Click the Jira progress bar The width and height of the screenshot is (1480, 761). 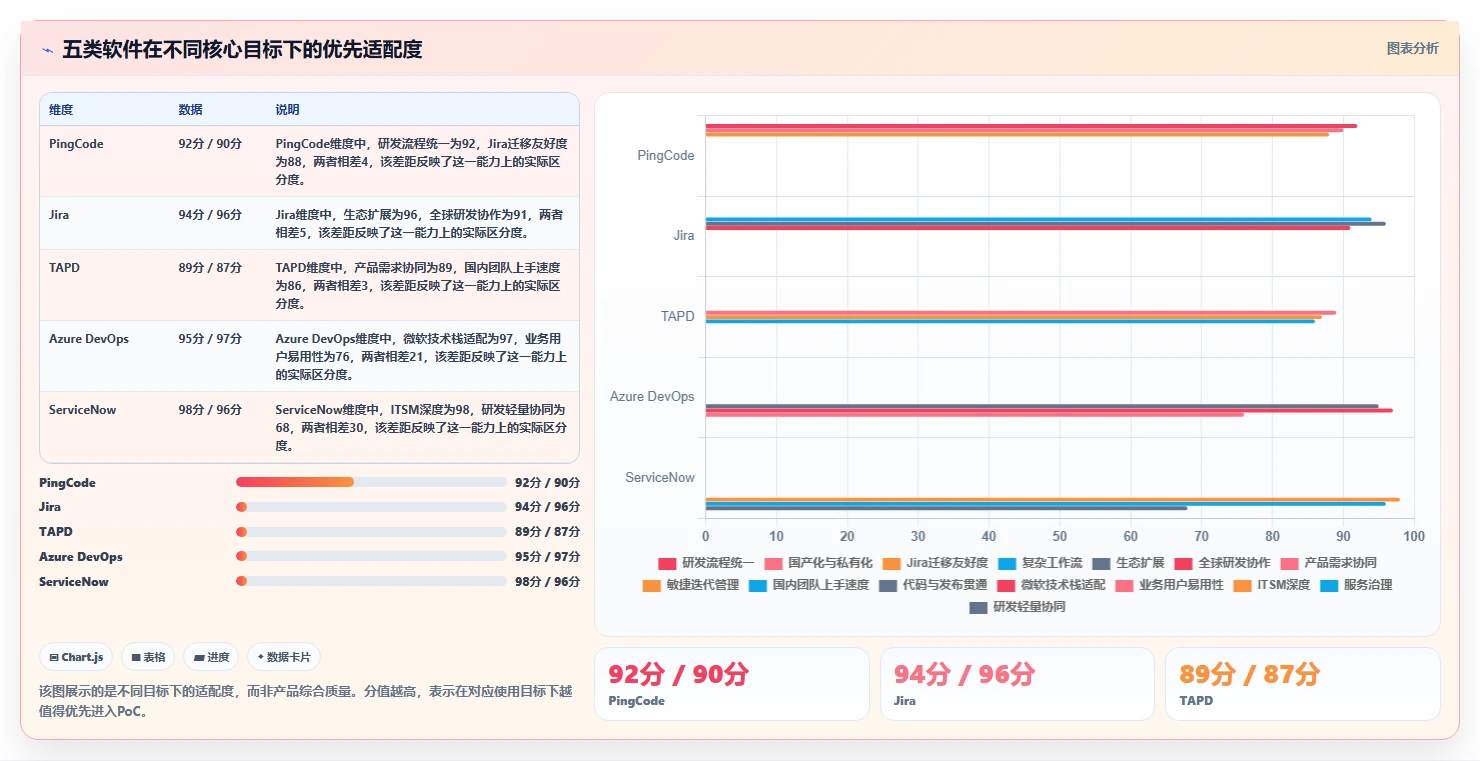371,507
